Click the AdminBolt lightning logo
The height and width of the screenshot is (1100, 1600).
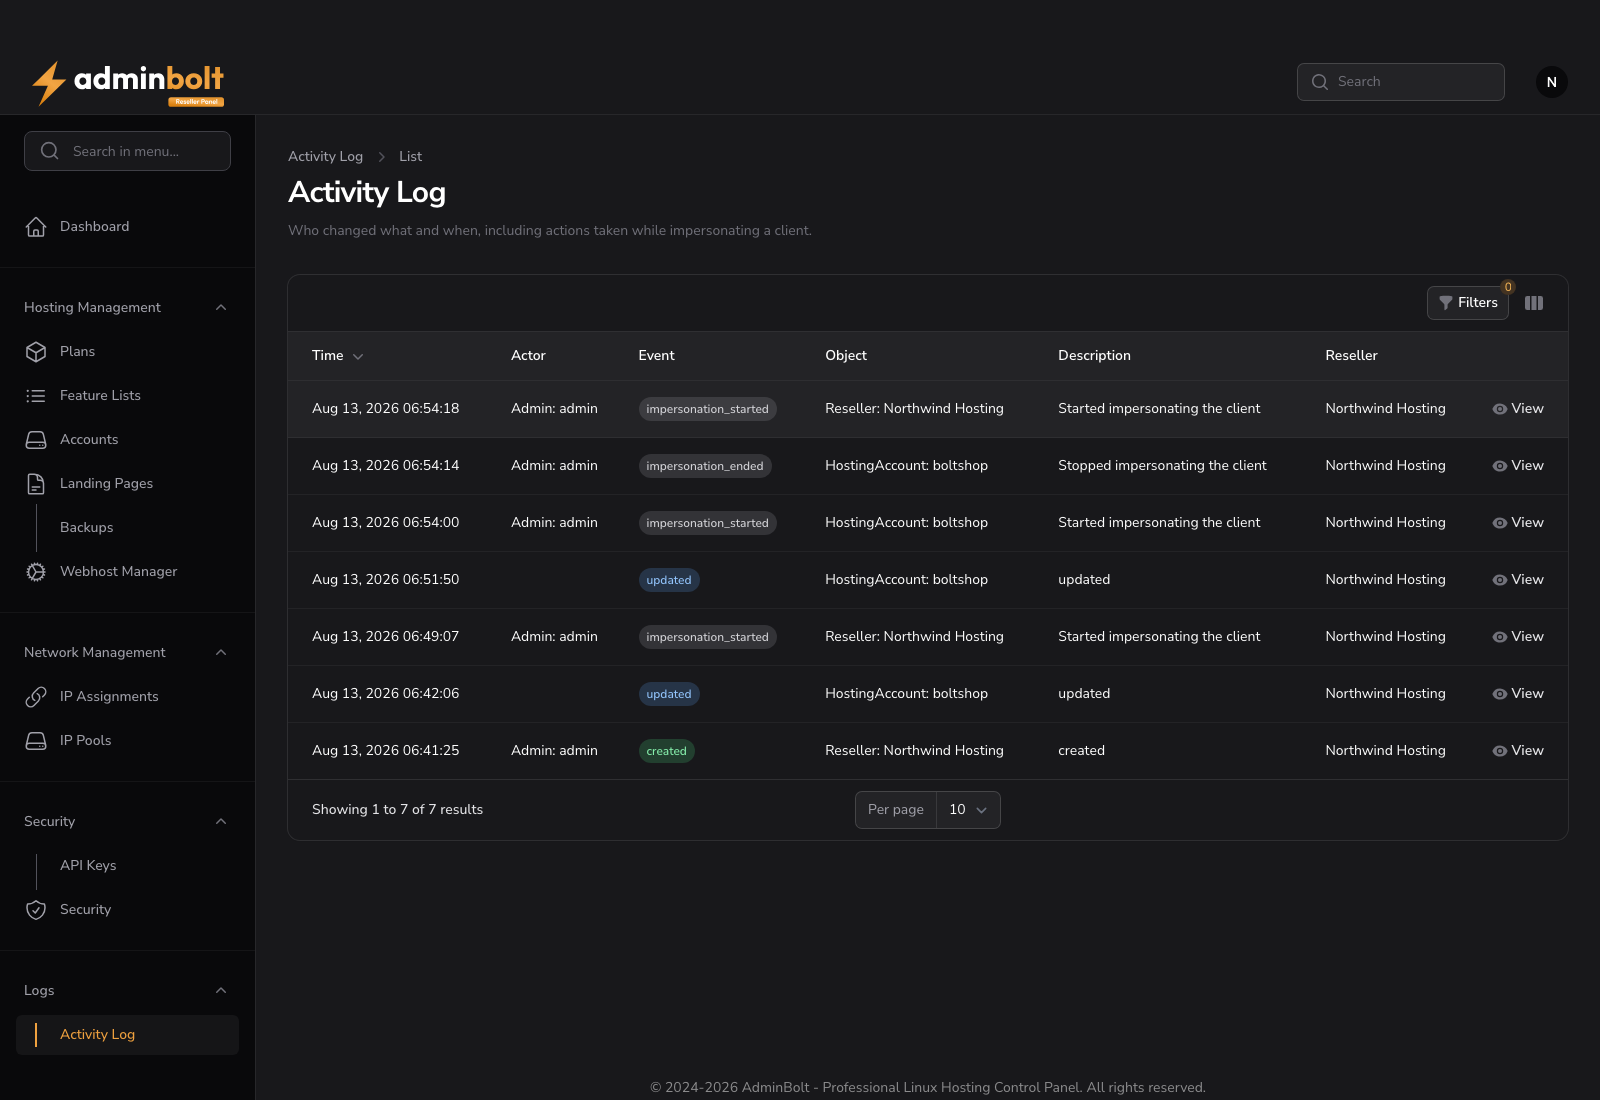[x=127, y=83]
